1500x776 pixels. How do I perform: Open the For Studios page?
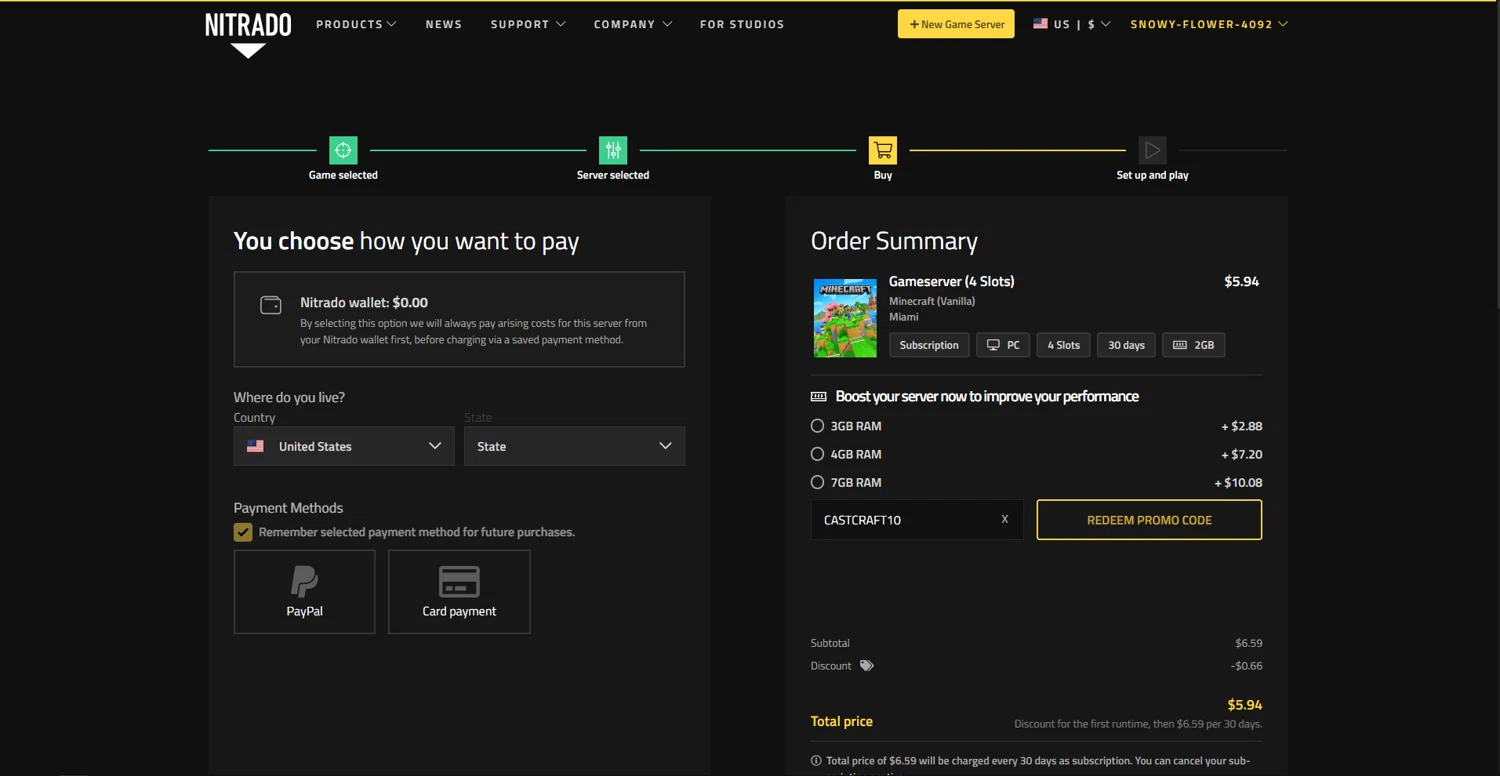click(x=742, y=24)
